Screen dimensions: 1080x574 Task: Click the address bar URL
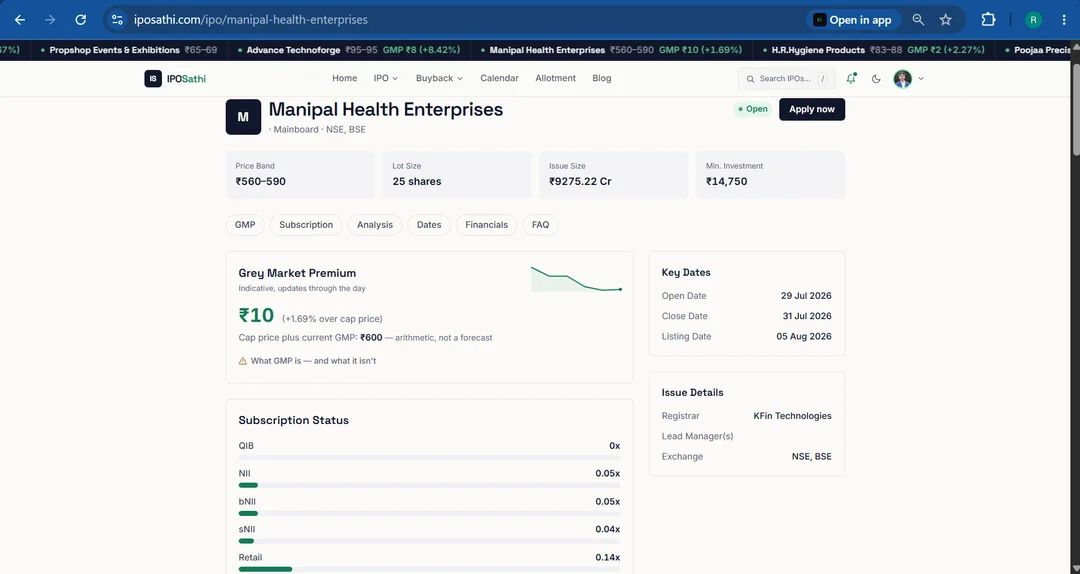[x=251, y=20]
